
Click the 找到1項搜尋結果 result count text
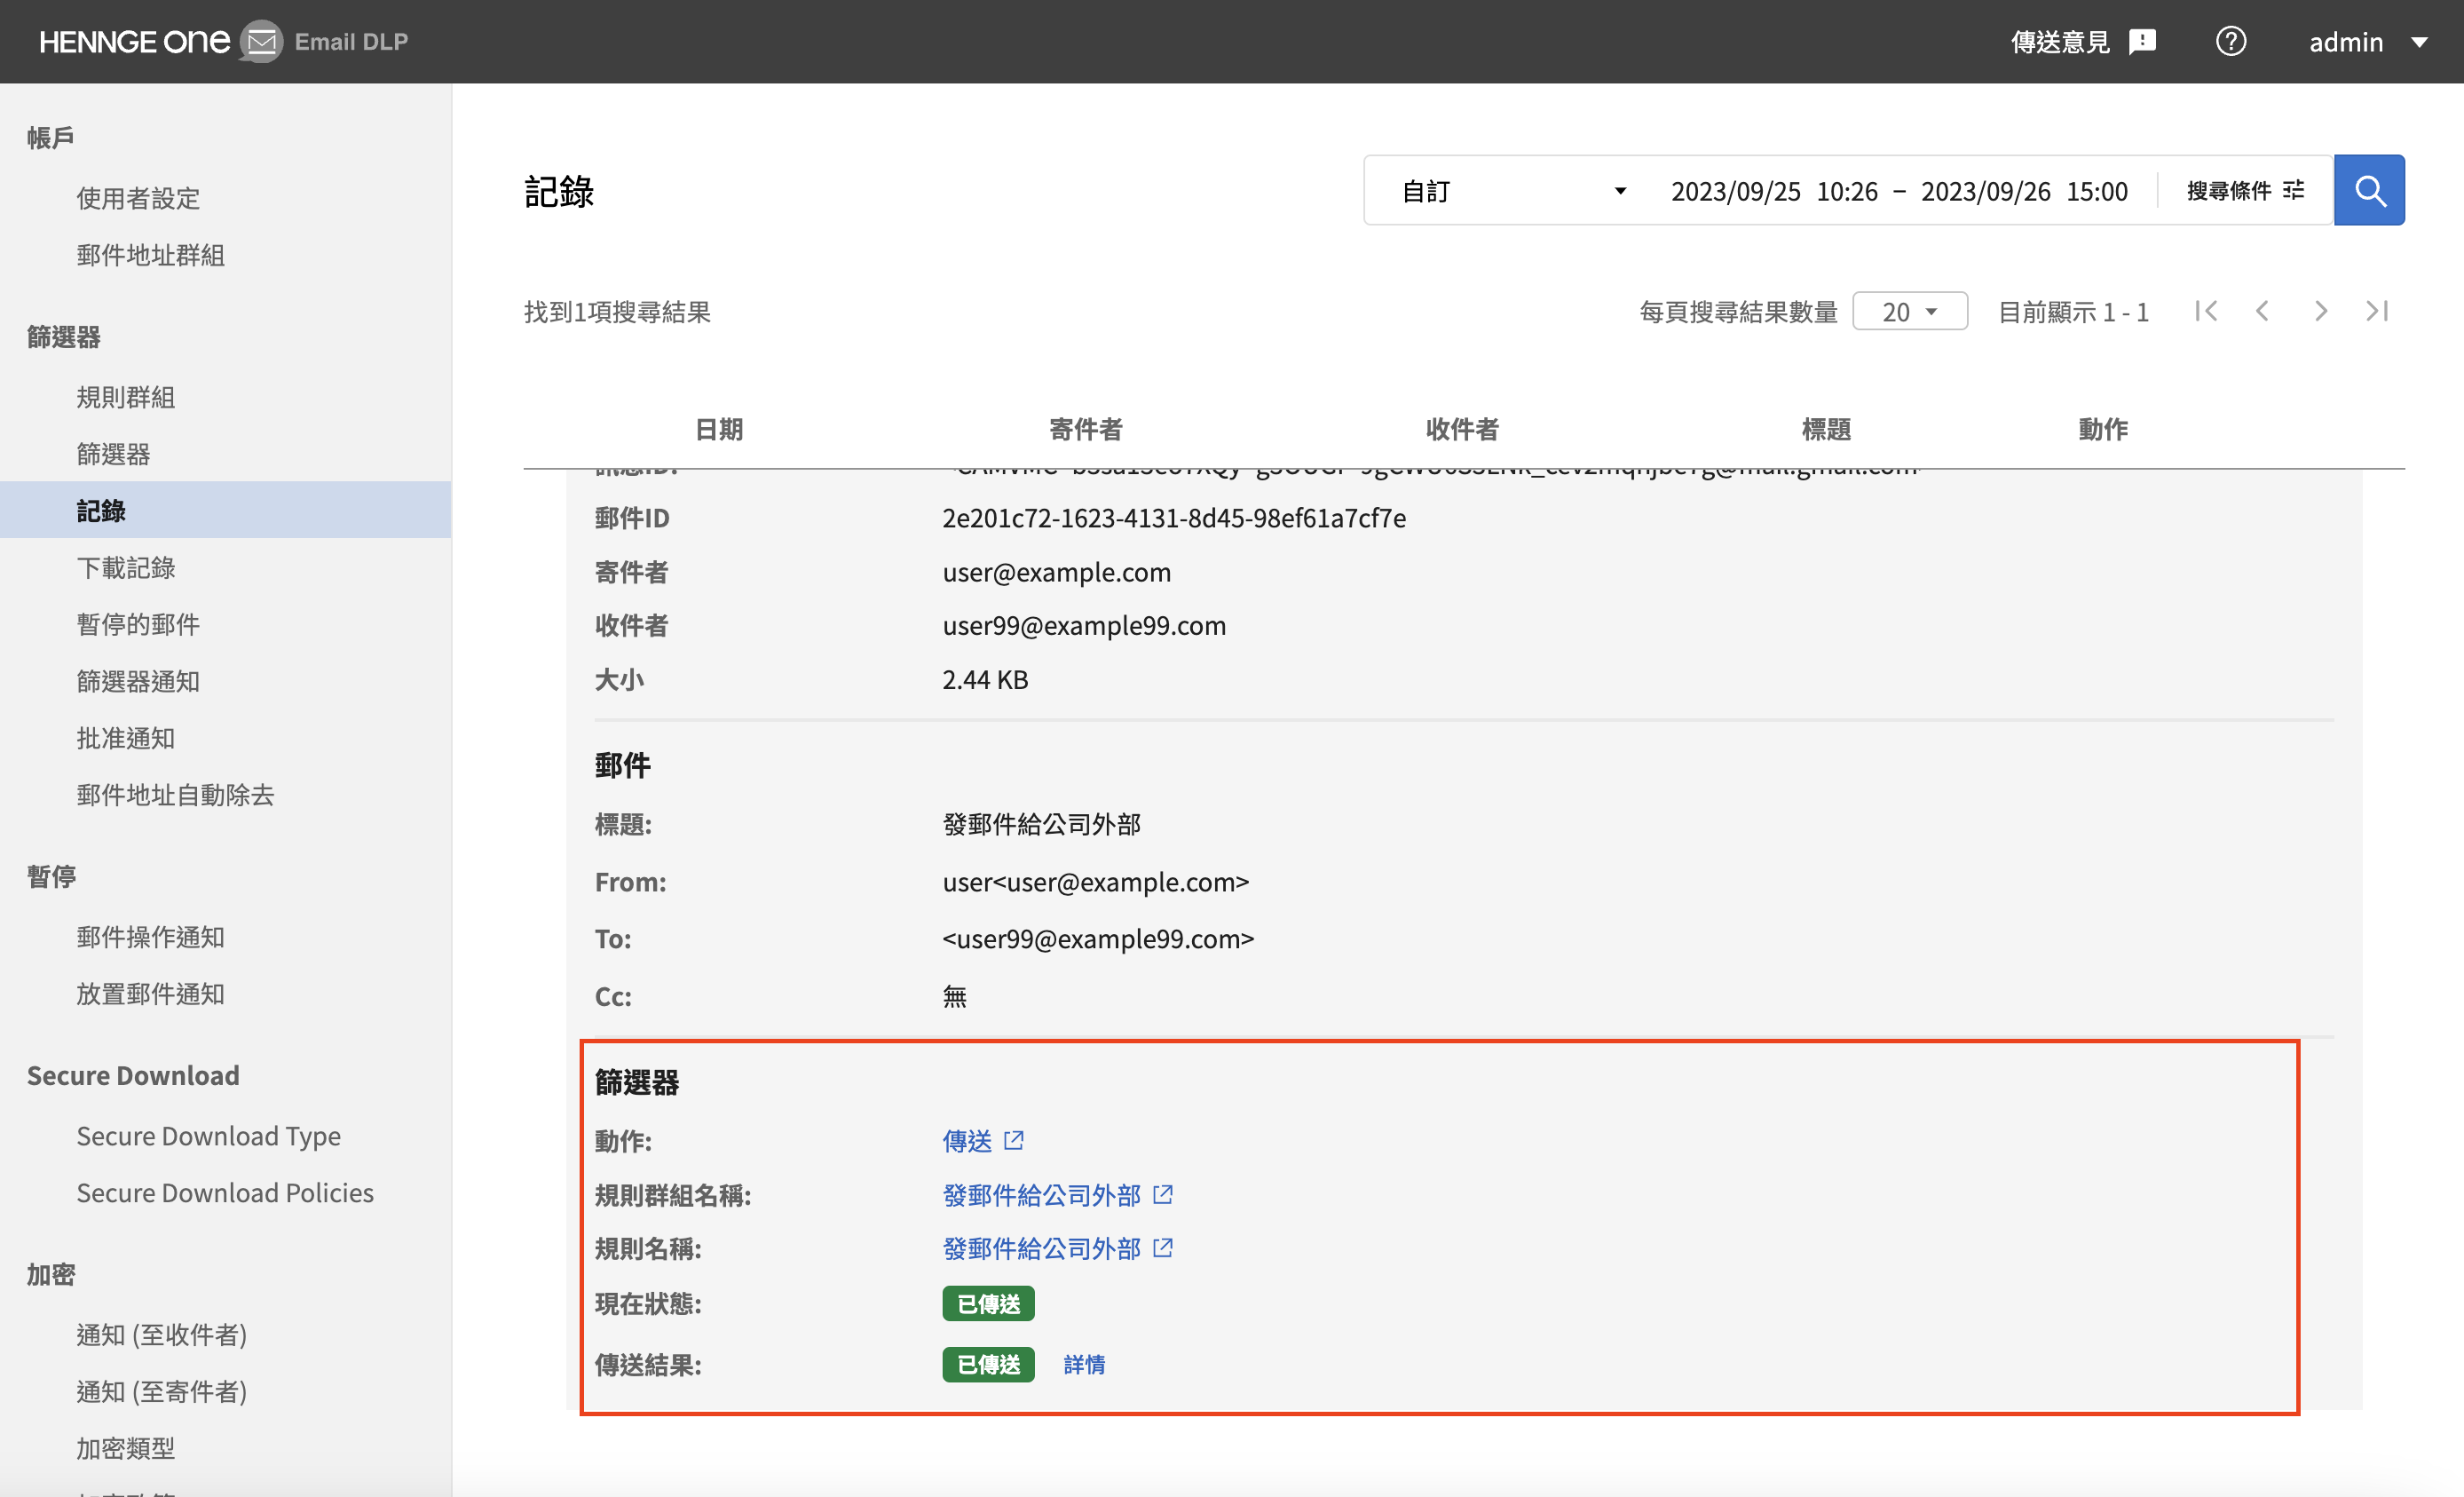(617, 311)
